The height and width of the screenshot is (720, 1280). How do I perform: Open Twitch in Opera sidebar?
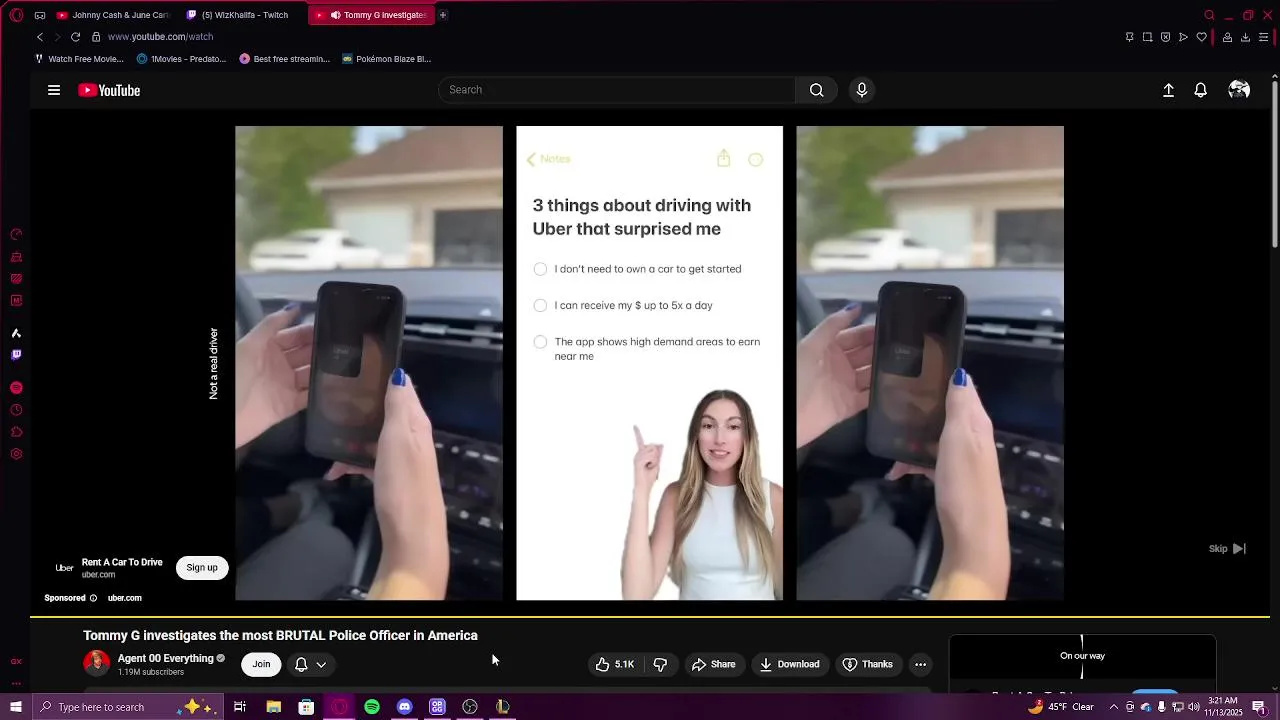16,354
